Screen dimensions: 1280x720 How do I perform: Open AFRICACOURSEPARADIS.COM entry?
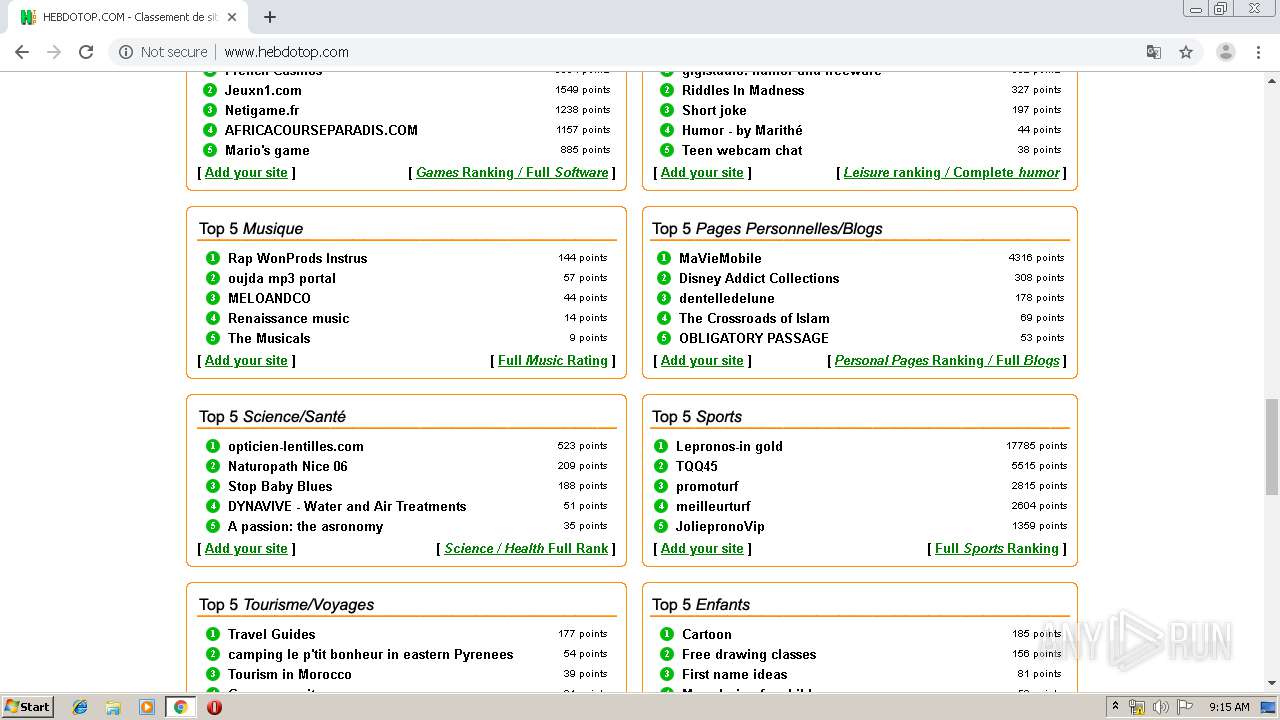pyautogui.click(x=321, y=130)
